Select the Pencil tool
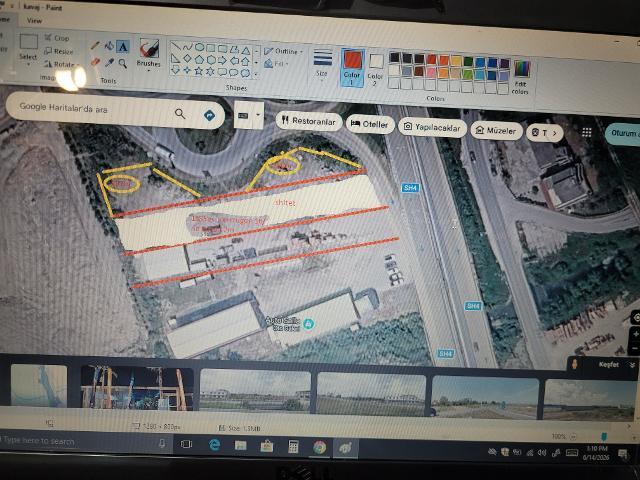 pyautogui.click(x=96, y=45)
